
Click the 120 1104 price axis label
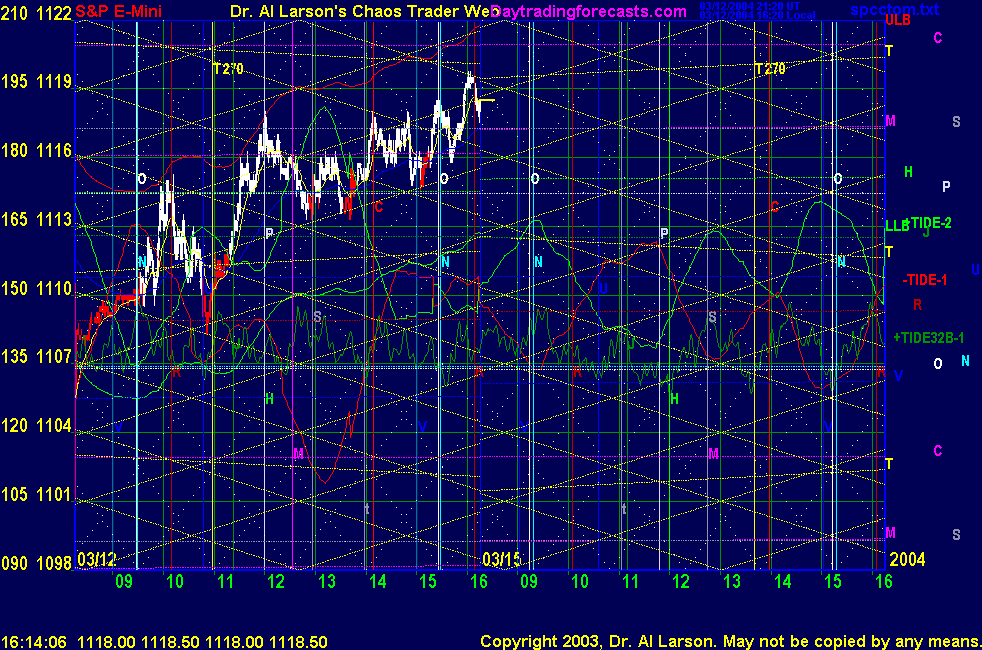36,425
